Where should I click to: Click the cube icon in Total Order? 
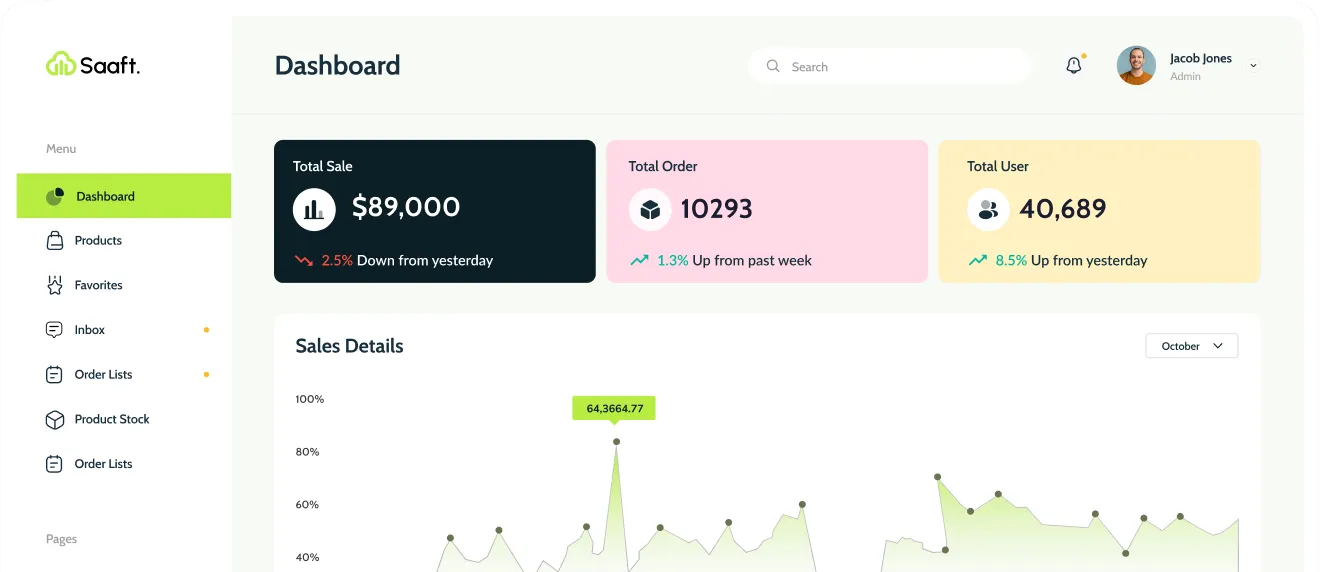(650, 209)
